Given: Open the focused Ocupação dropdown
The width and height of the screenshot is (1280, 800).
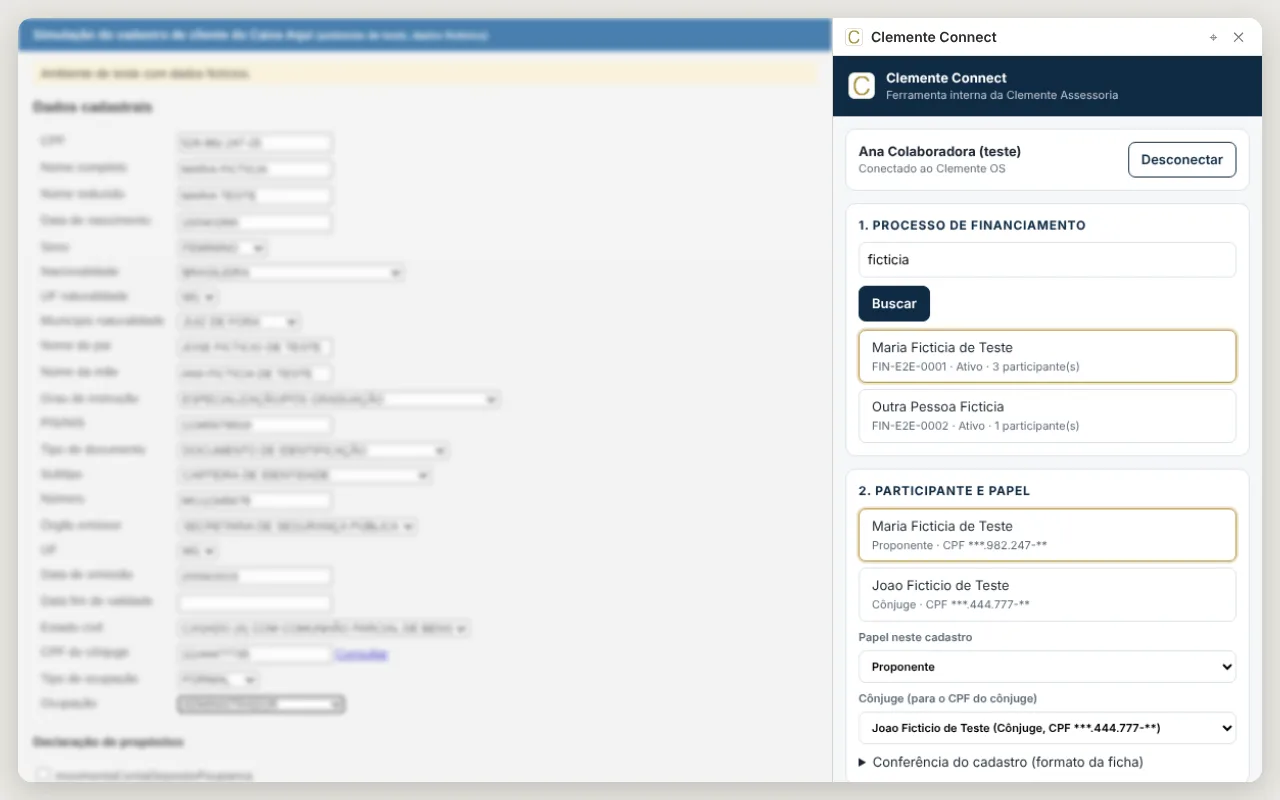Looking at the screenshot, I should (x=261, y=705).
